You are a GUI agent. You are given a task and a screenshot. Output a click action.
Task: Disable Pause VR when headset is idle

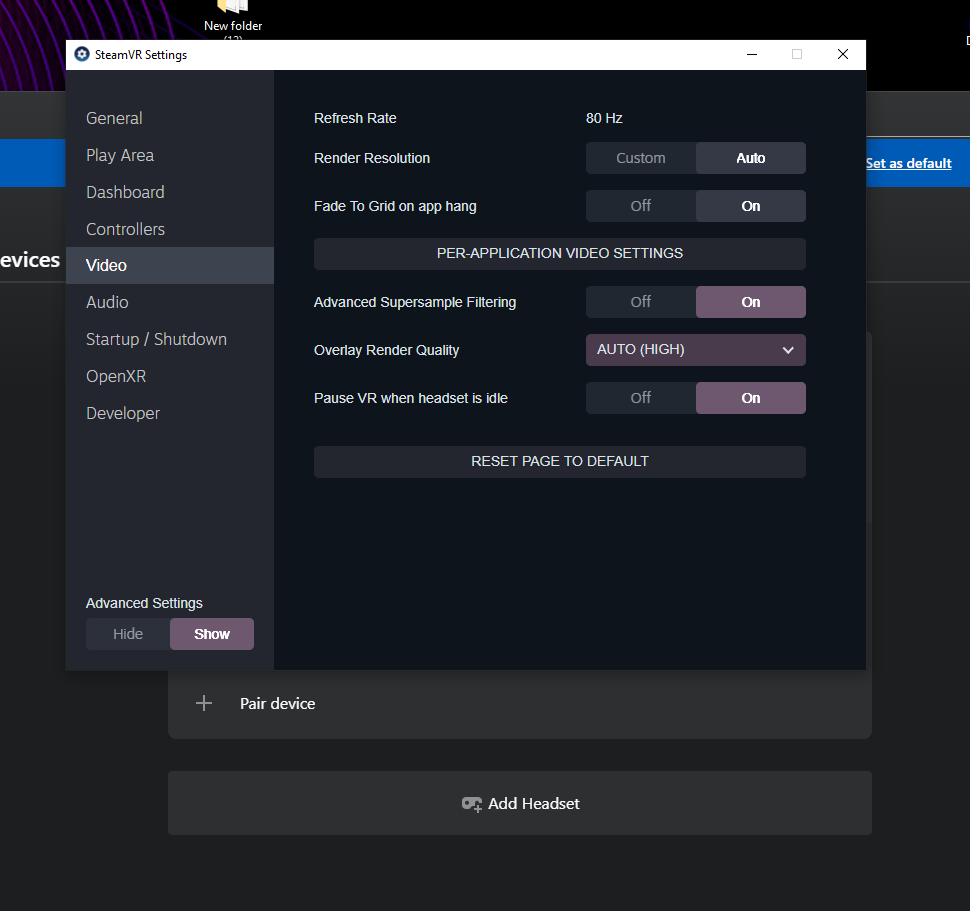(x=640, y=398)
